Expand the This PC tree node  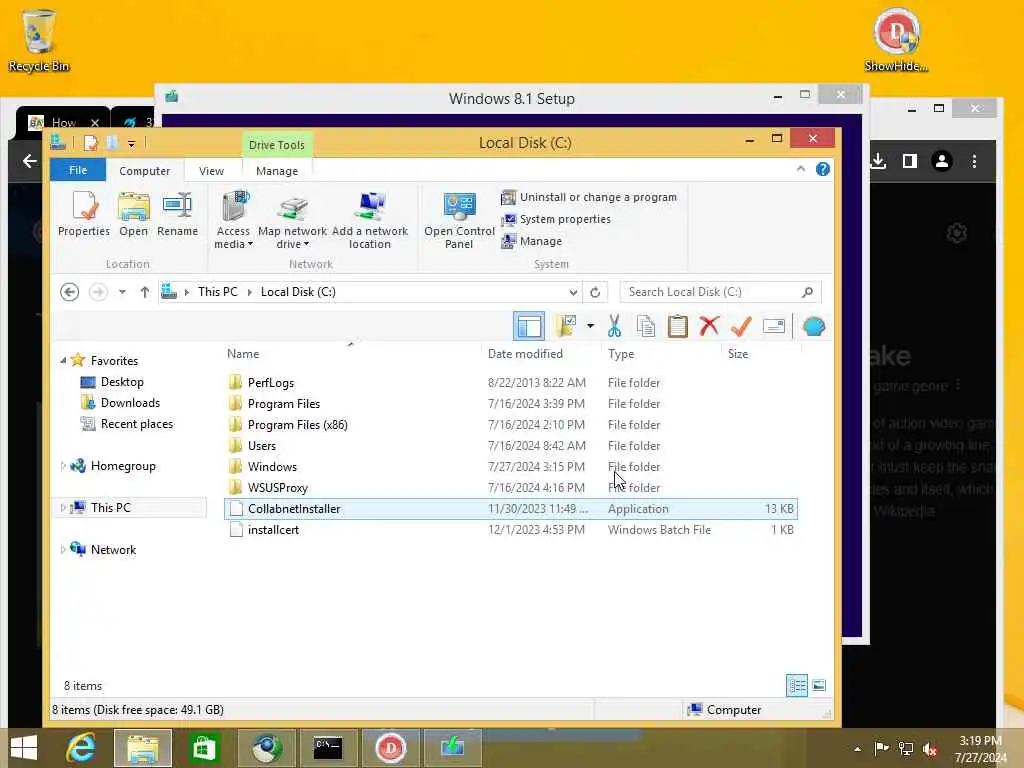pos(63,508)
